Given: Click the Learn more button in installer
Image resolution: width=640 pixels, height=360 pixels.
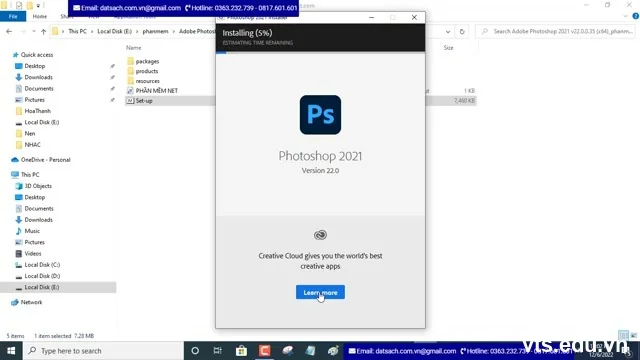Looking at the screenshot, I should [x=320, y=292].
